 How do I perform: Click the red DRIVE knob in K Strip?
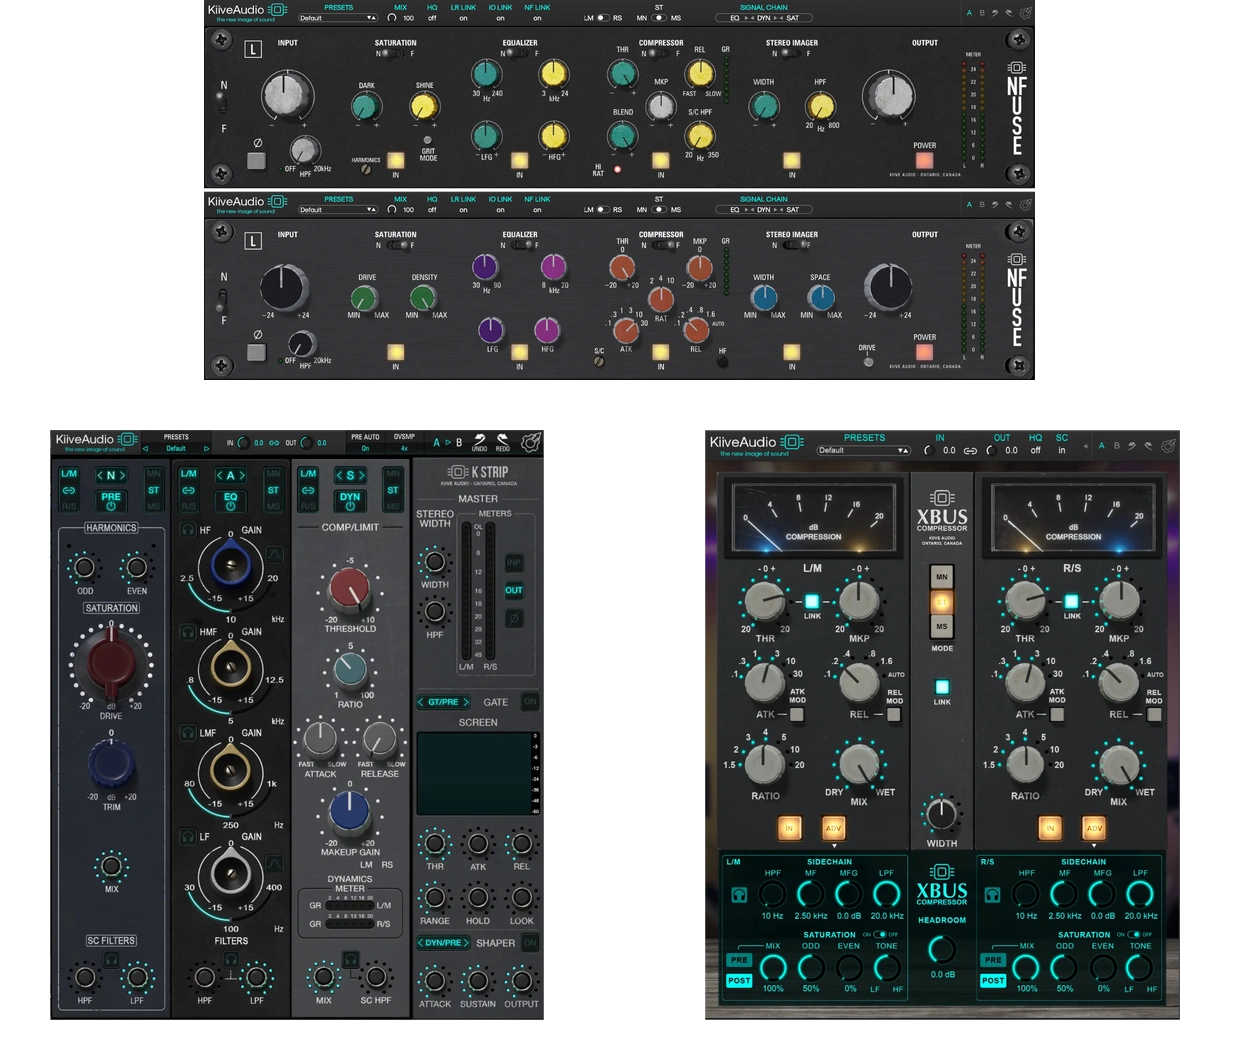(x=111, y=664)
